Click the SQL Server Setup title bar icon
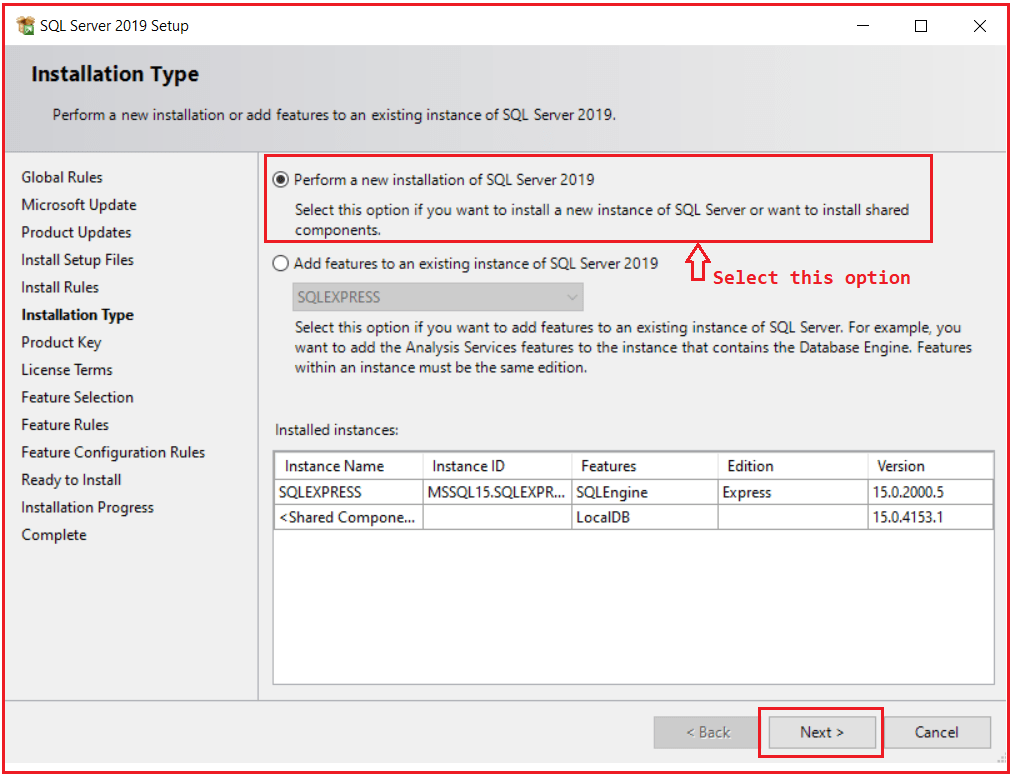This screenshot has width=1014, height=777. [x=26, y=26]
